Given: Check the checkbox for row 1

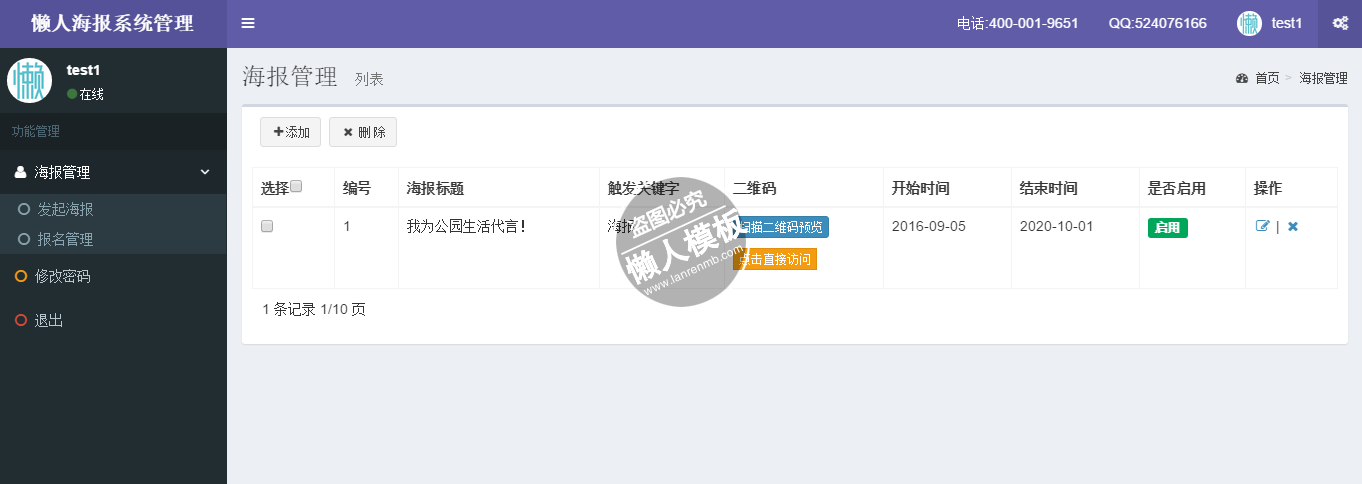Looking at the screenshot, I should click(267, 226).
